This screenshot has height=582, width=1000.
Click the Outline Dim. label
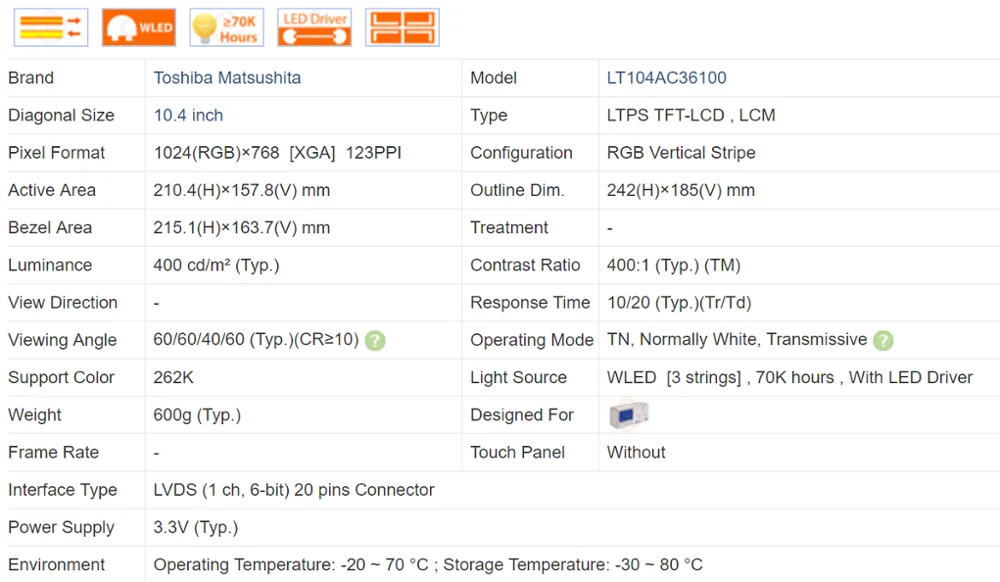coord(517,191)
